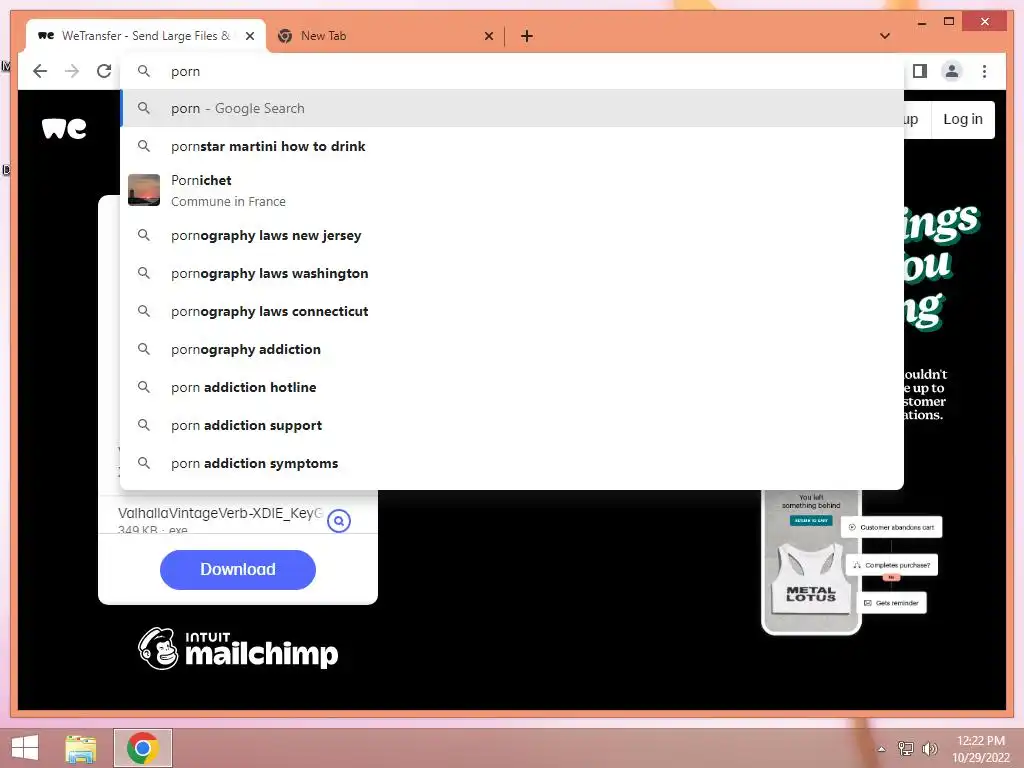This screenshot has height=768, width=1024.
Task: Open File Explorer from taskbar
Action: pyautogui.click(x=81, y=748)
